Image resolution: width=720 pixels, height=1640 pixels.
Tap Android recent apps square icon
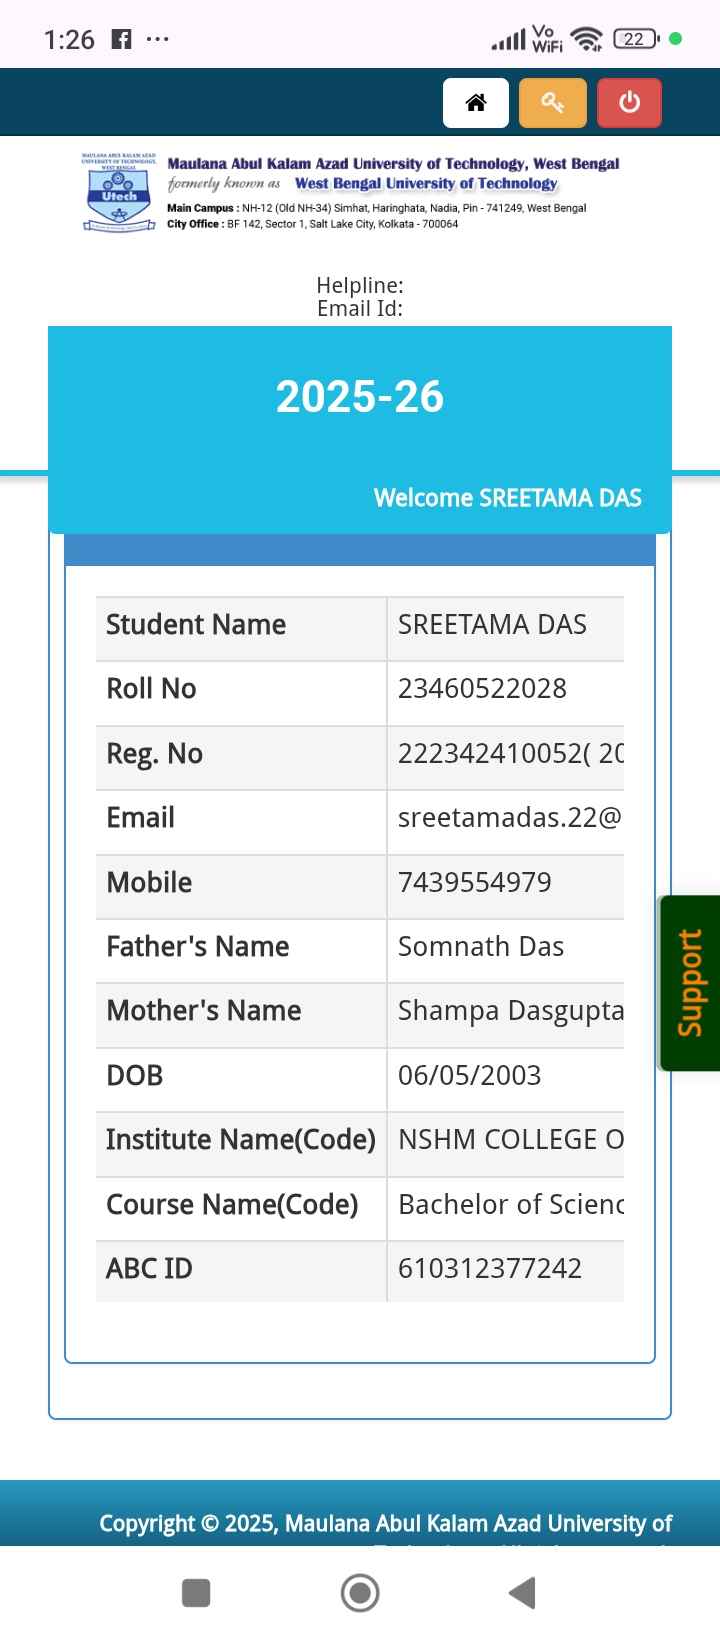pyautogui.click(x=196, y=1592)
